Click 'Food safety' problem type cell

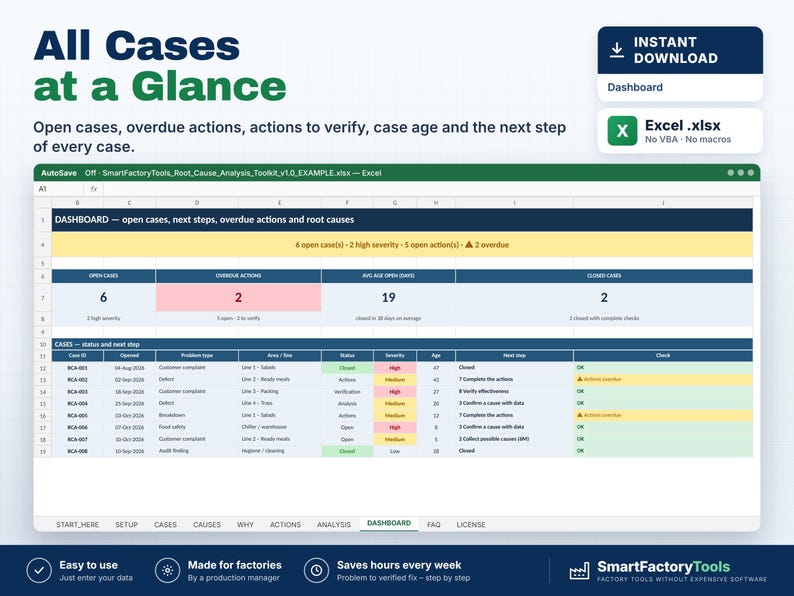tap(197, 427)
